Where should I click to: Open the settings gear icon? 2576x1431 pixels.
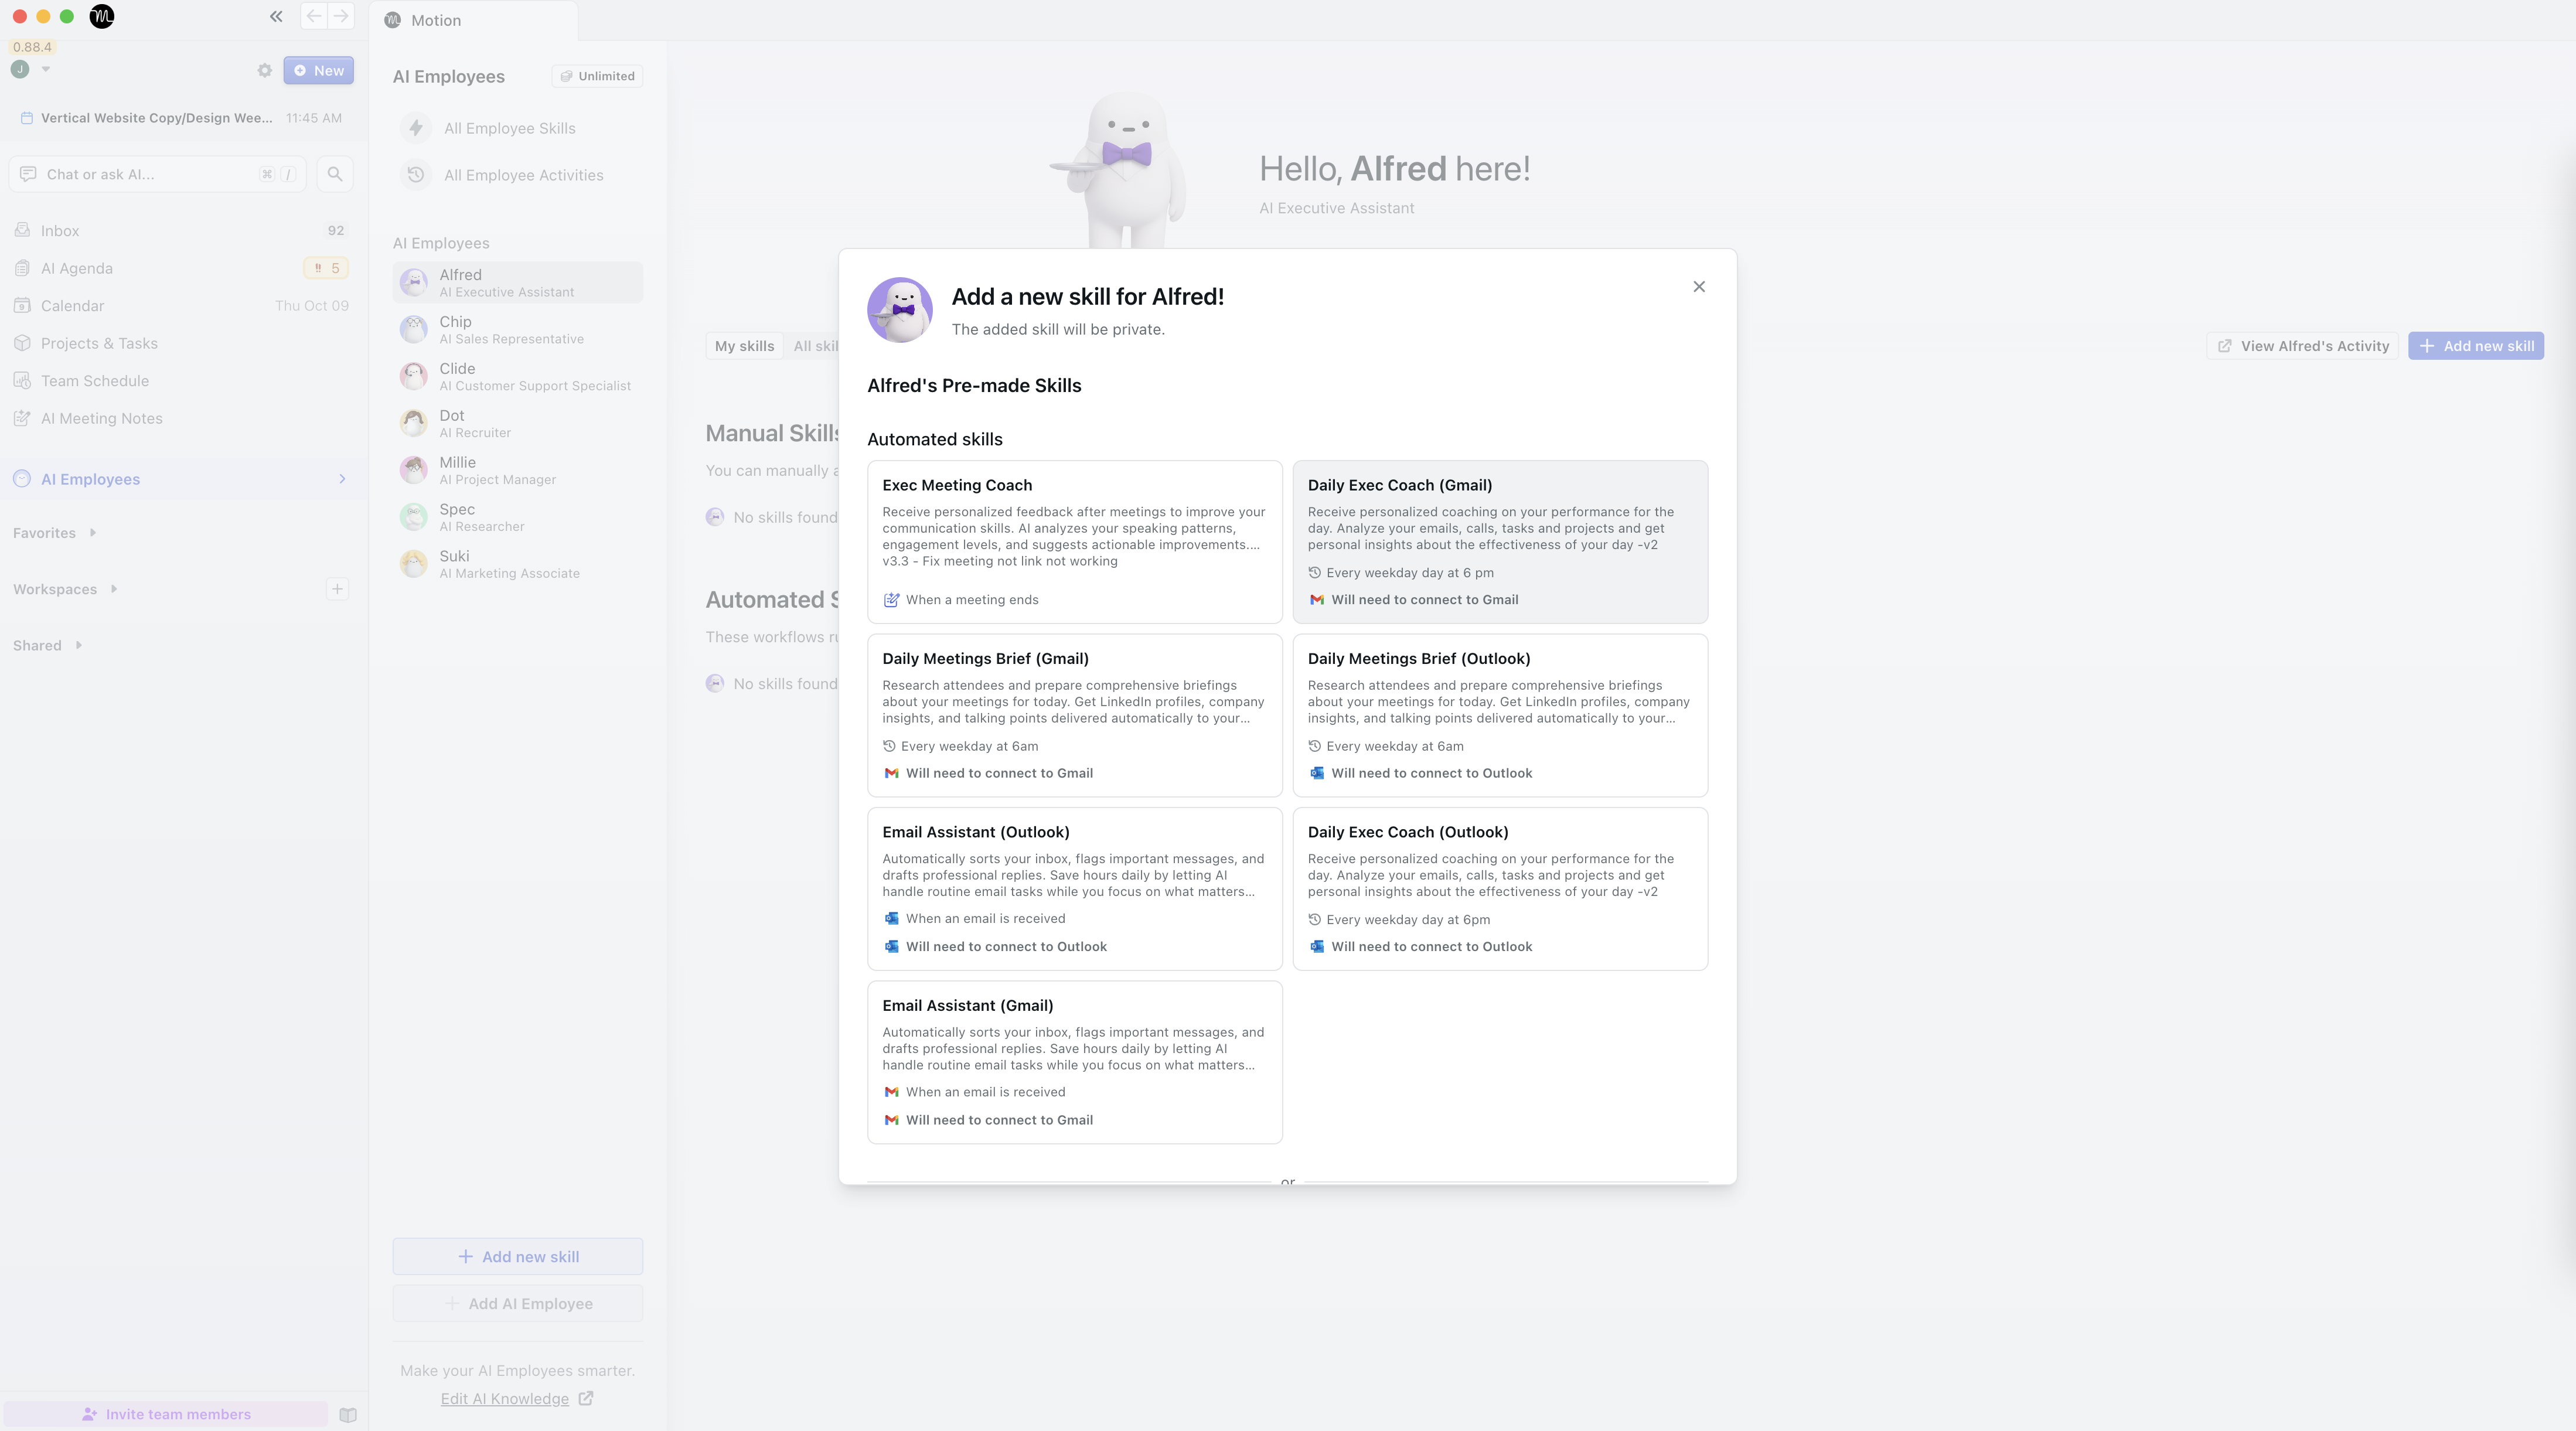264,70
